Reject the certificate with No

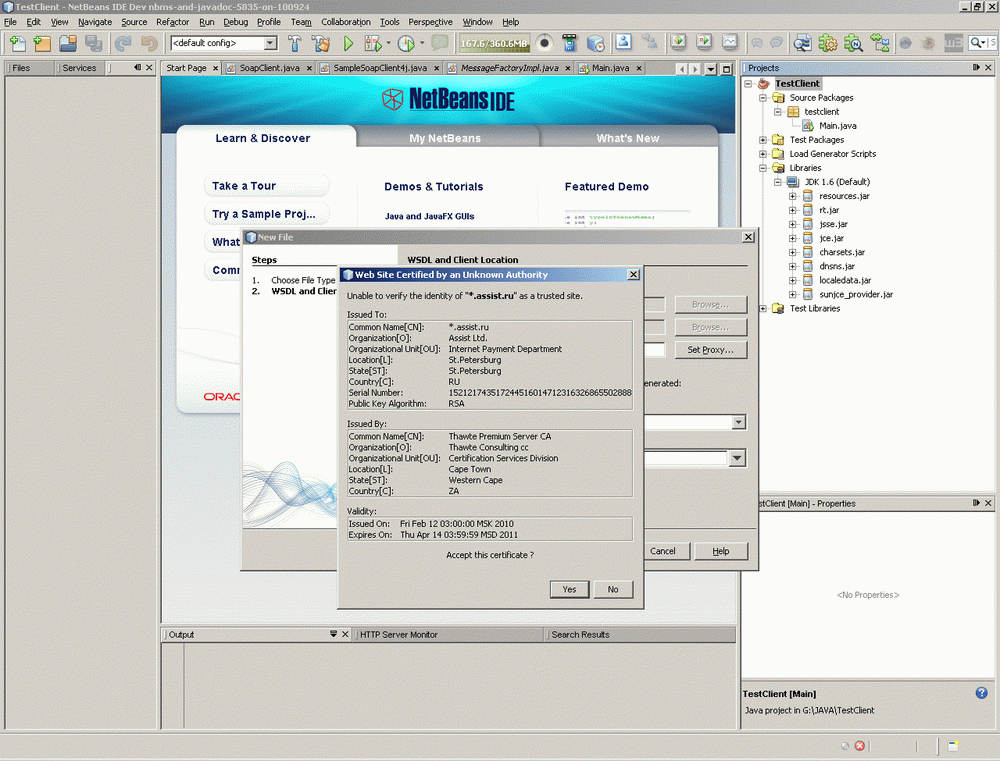613,589
